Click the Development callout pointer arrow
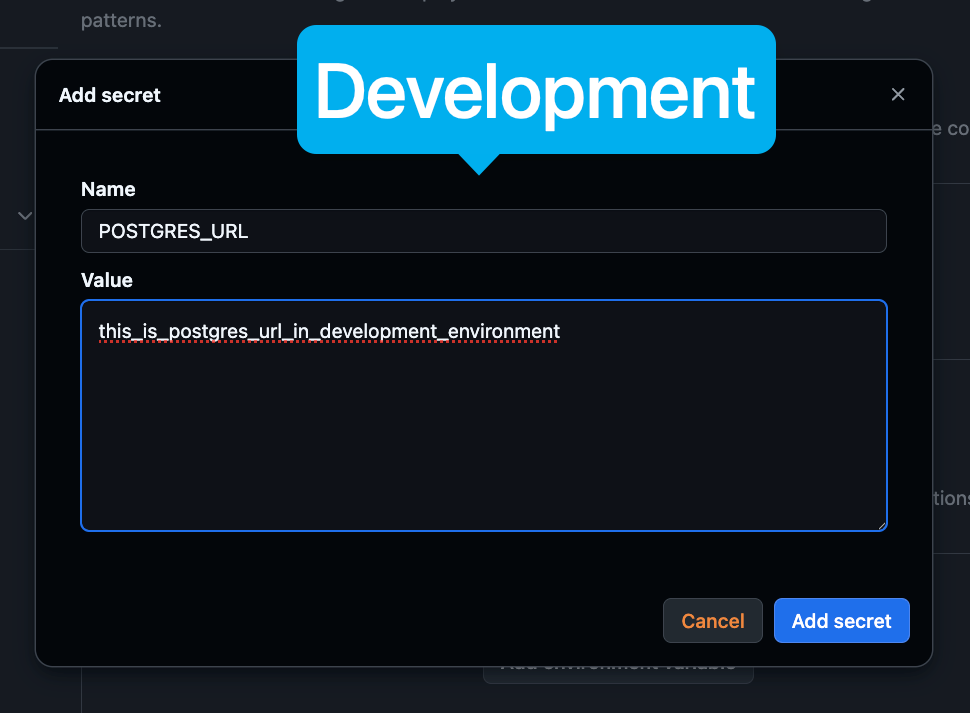970x713 pixels. pyautogui.click(x=478, y=163)
